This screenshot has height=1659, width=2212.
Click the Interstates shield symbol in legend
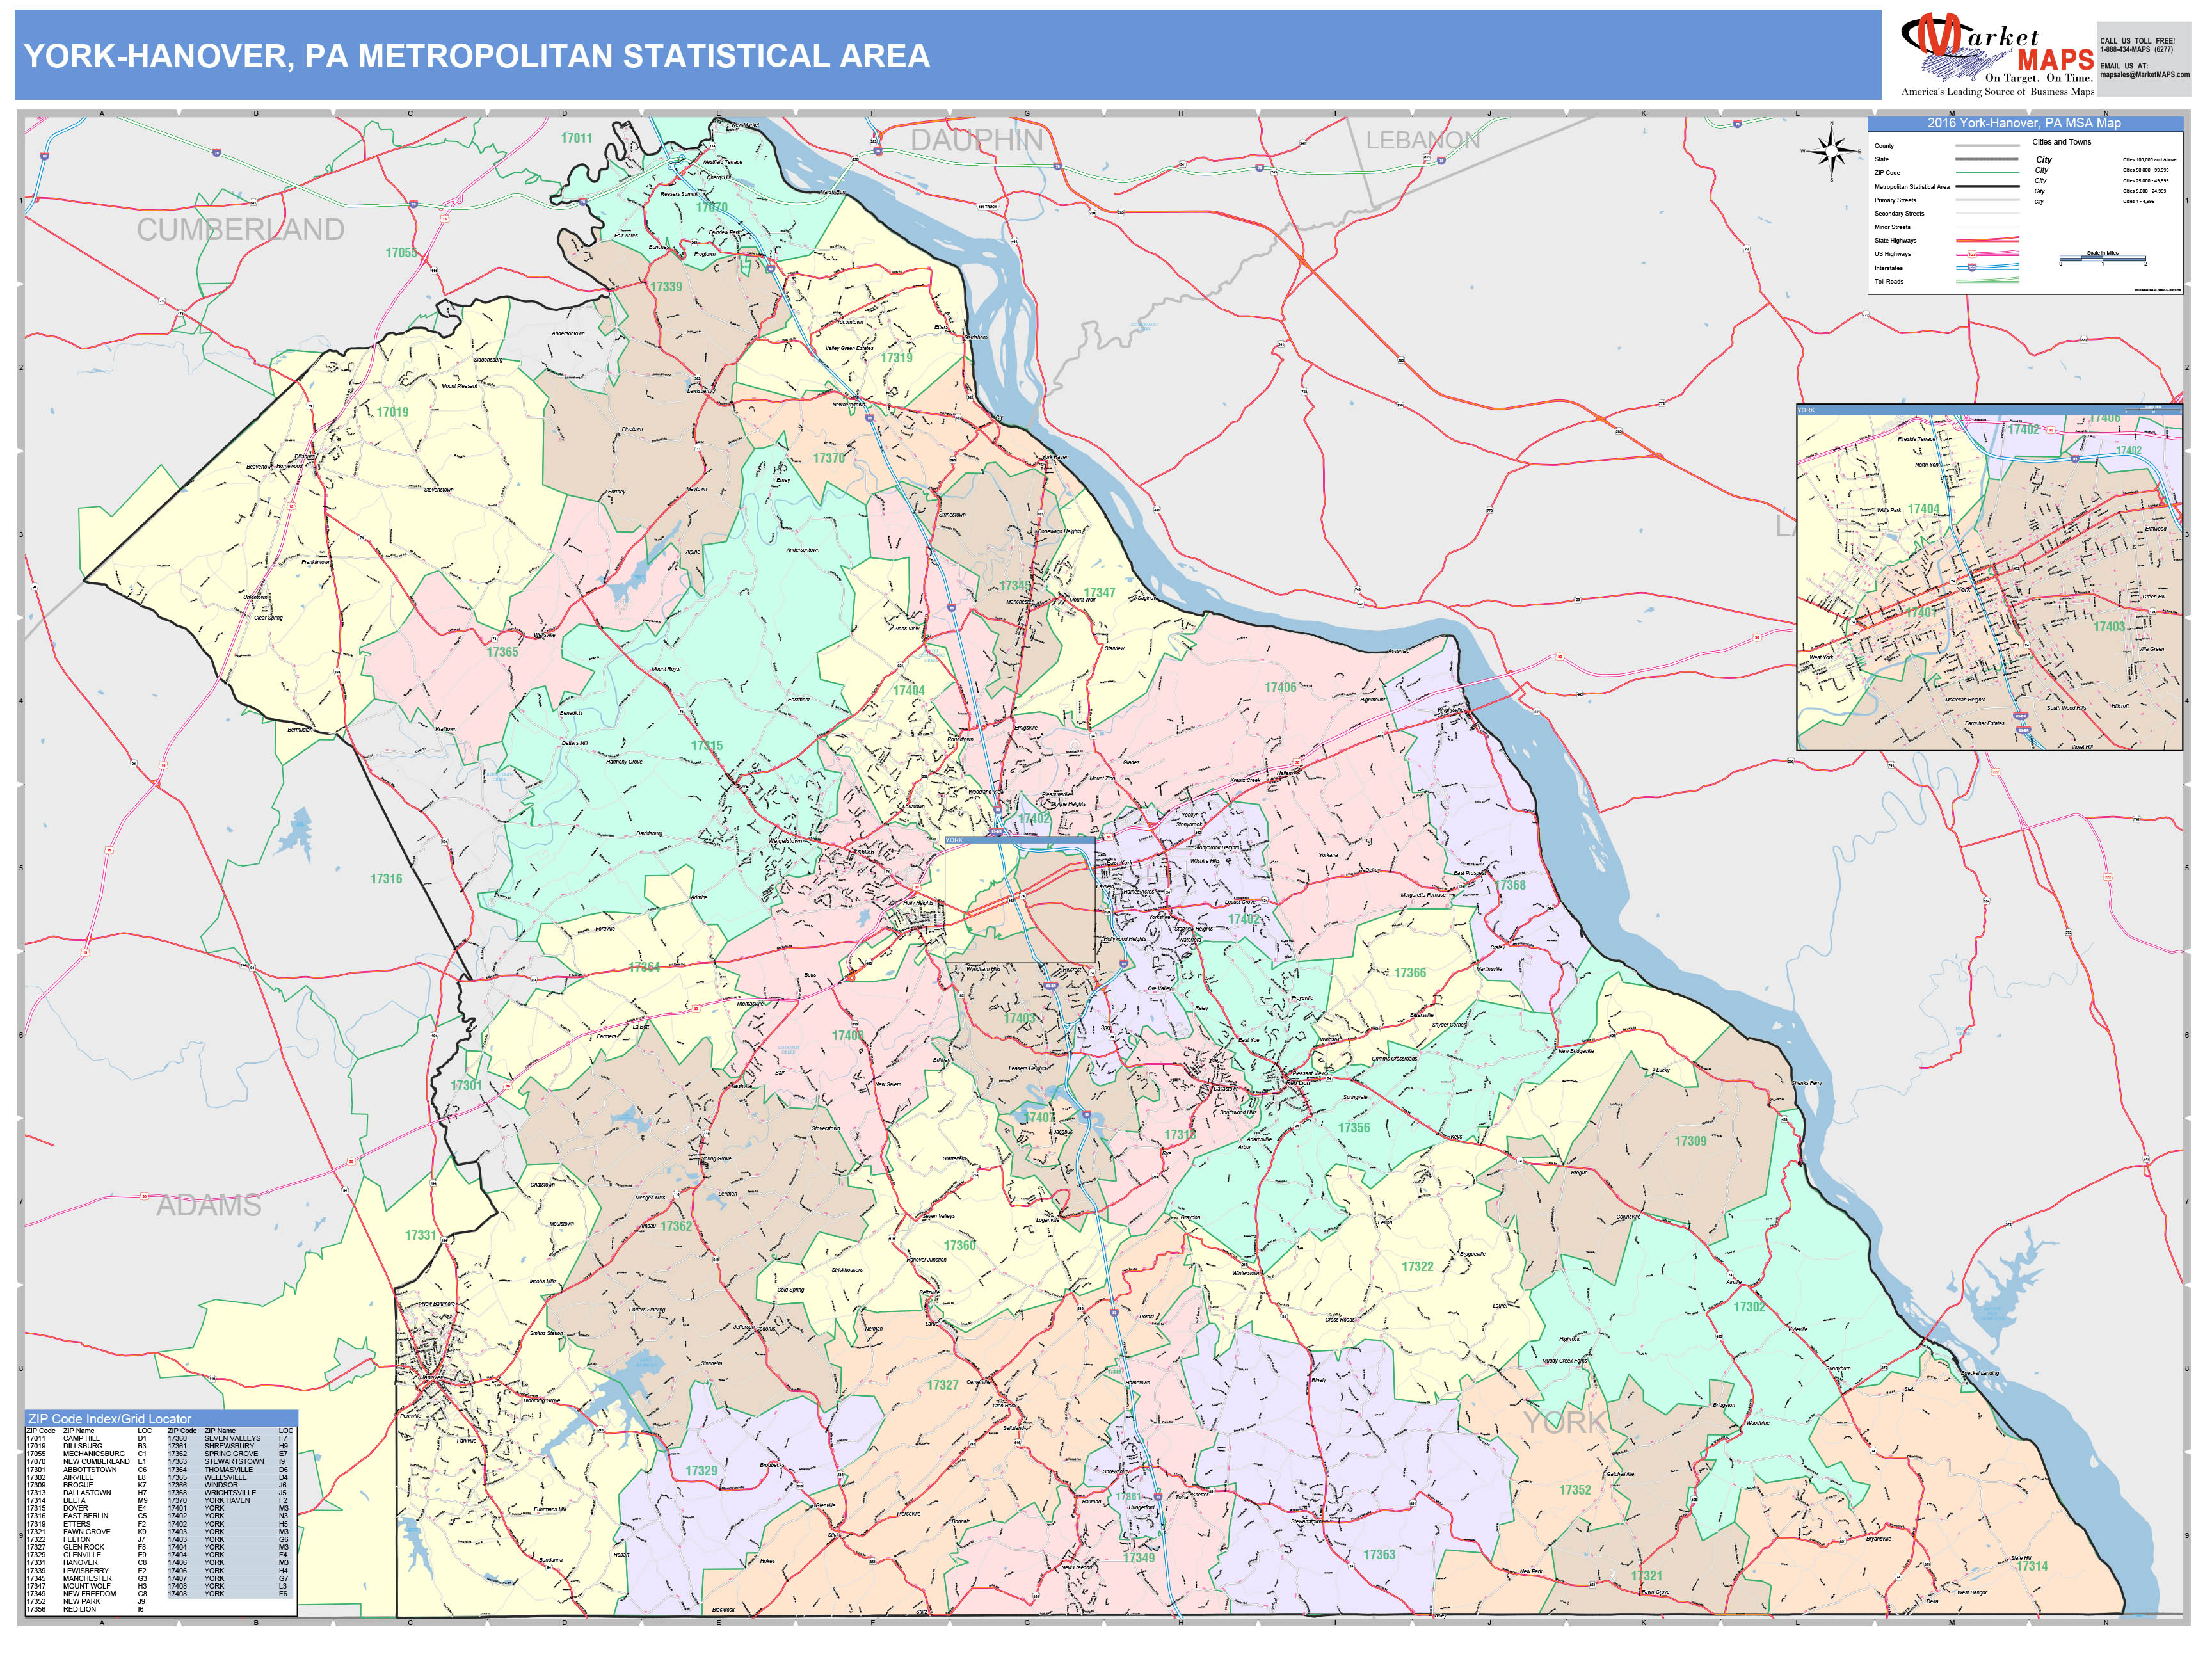(1973, 268)
